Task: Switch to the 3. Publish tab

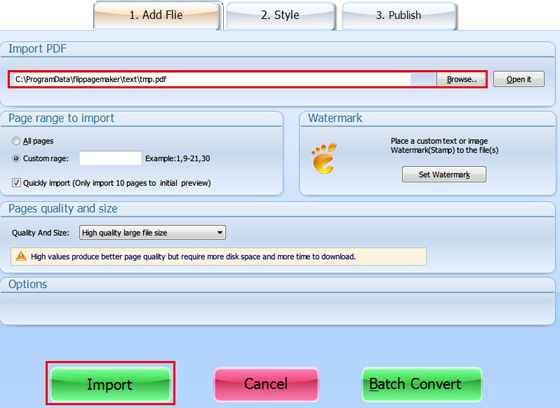Action: pos(399,15)
